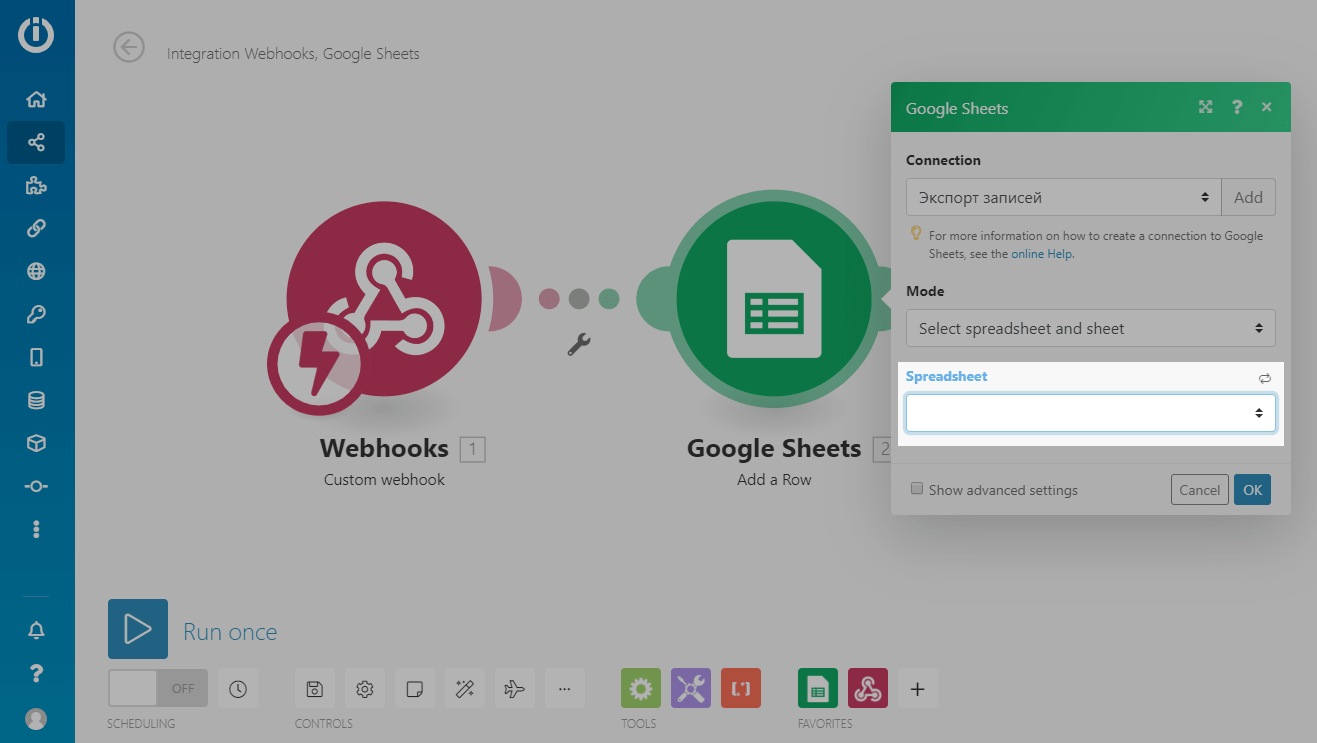Image resolution: width=1317 pixels, height=743 pixels.
Task: Click the explain flow airplane icon
Action: tap(514, 689)
